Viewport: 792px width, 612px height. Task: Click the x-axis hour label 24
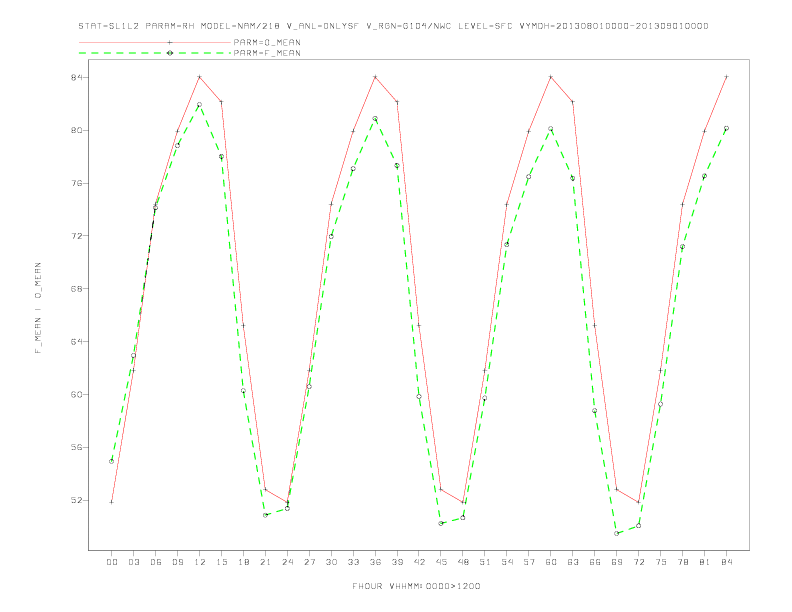(287, 562)
